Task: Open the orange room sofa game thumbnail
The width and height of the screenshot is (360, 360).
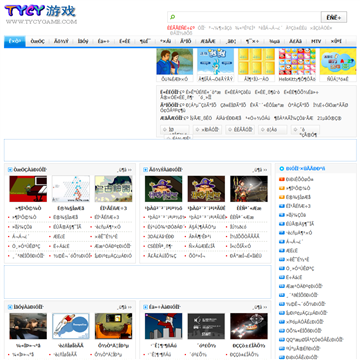Action: point(113,326)
